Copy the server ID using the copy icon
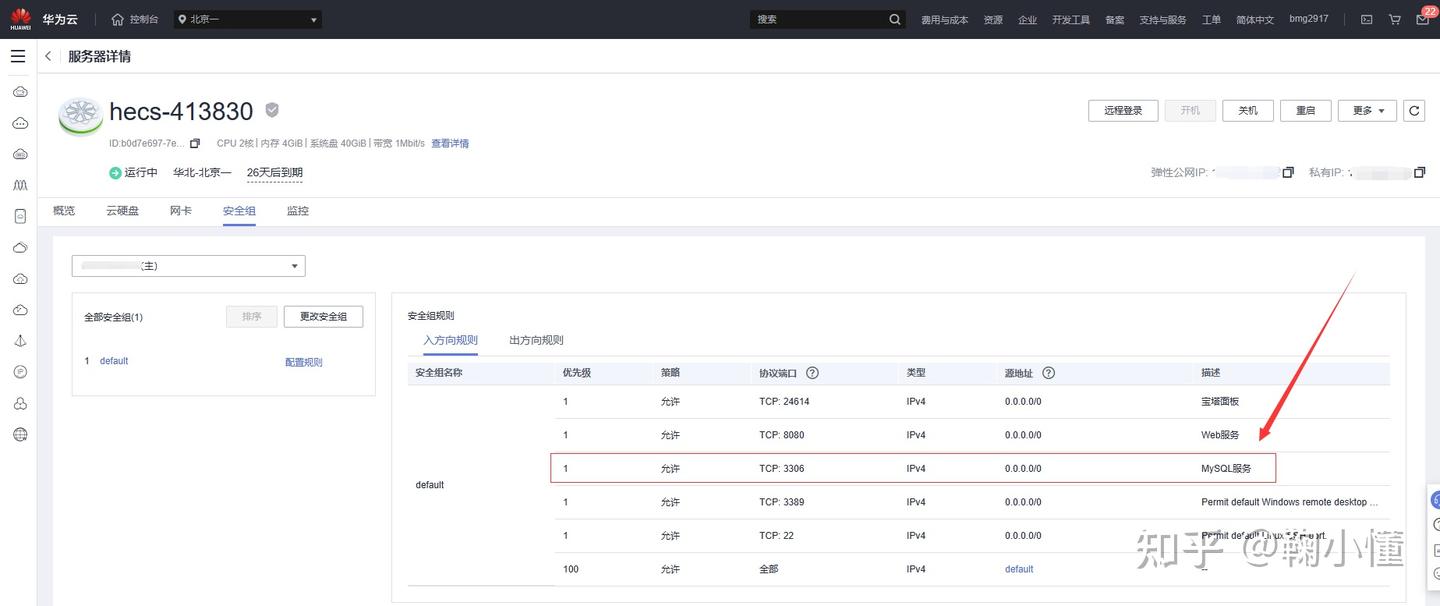Image resolution: width=1440 pixels, height=606 pixels. (195, 143)
